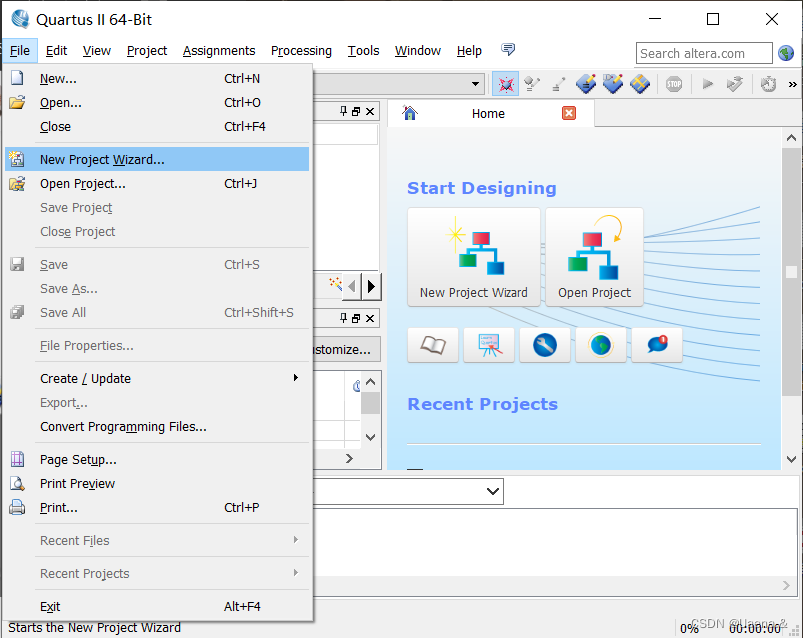Click the globe icon beside search box
The height and width of the screenshot is (638, 803).
[x=786, y=53]
